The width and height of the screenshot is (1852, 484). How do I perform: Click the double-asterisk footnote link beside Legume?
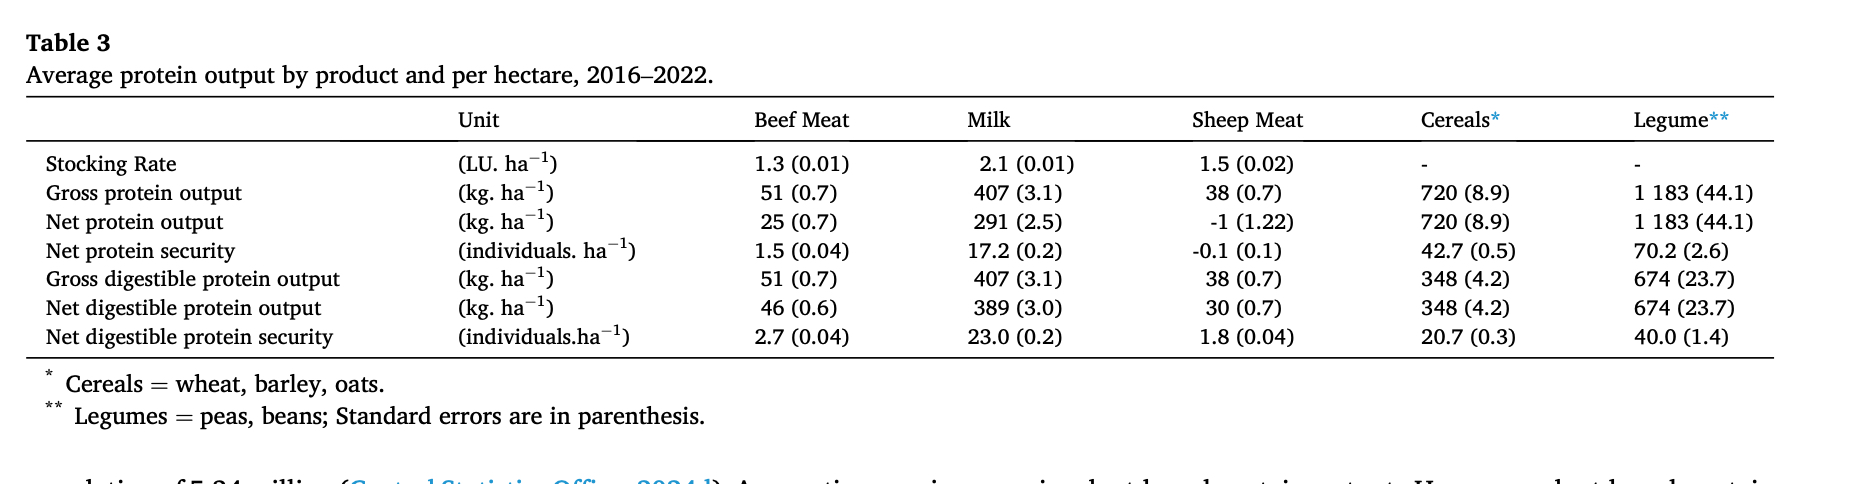pos(1718,117)
